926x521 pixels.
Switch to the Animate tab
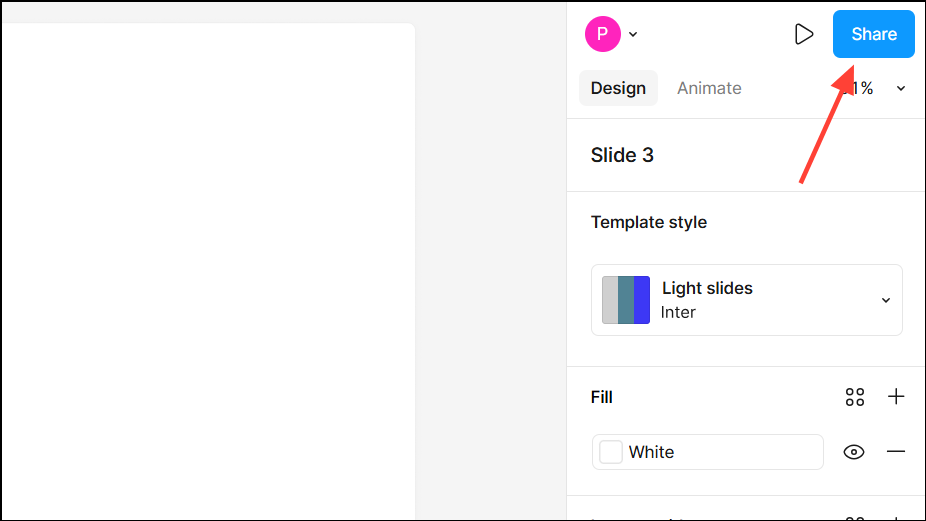coord(709,88)
